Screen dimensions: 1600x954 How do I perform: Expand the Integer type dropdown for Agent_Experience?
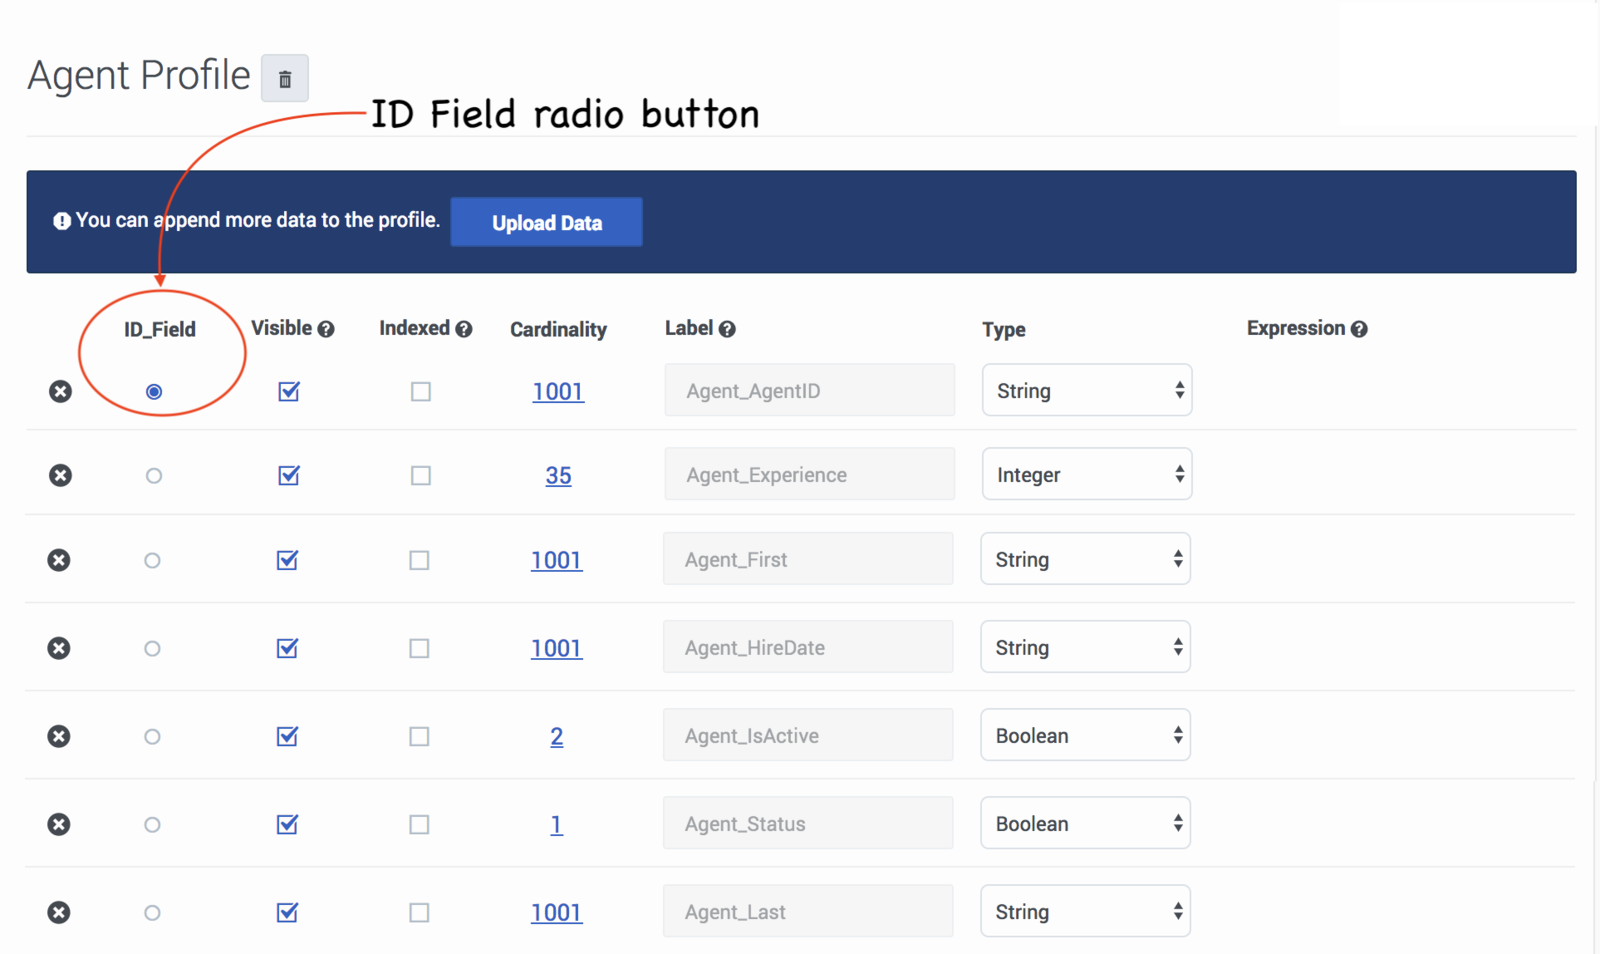click(x=1086, y=475)
